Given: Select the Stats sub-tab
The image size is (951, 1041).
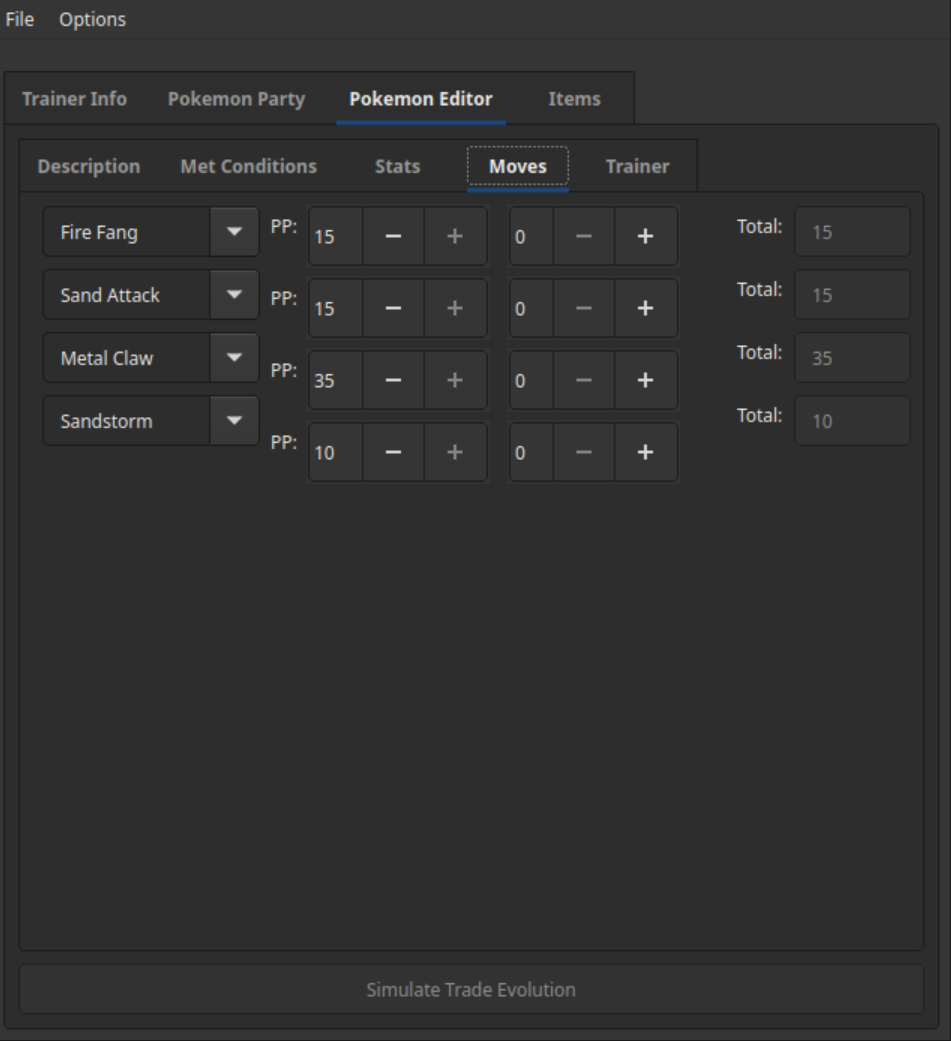Looking at the screenshot, I should (397, 167).
